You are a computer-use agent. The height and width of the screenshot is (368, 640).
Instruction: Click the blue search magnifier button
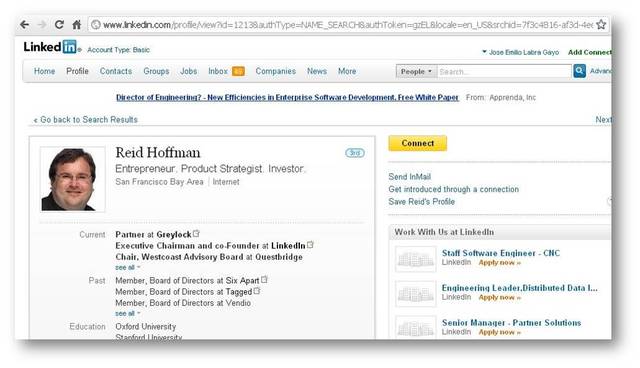(x=579, y=71)
